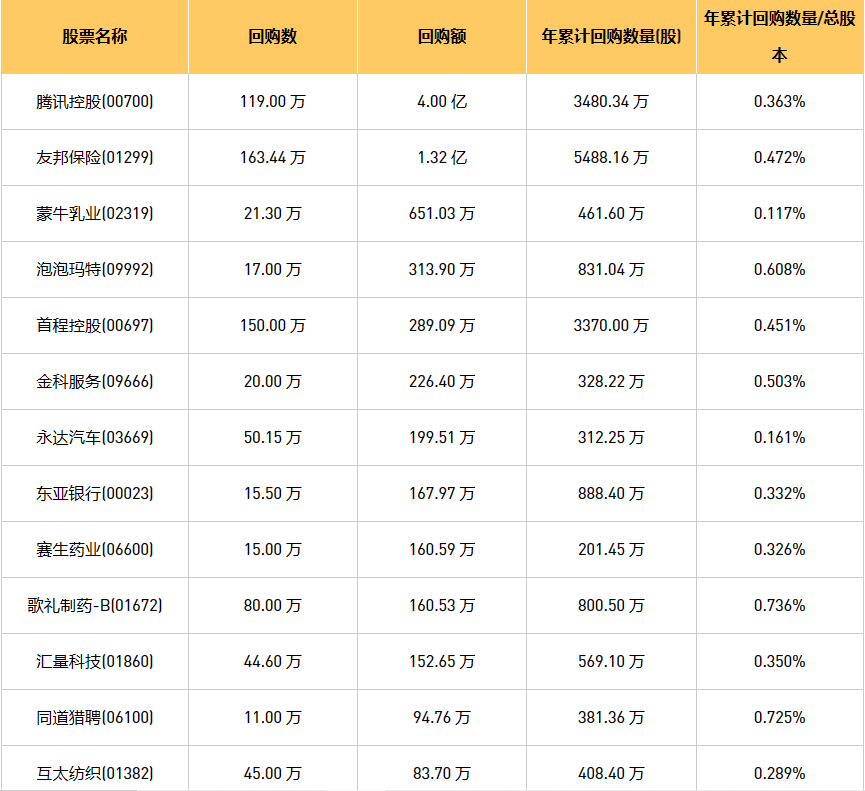Click the 44.60 万 buyback count cell
The height and width of the screenshot is (791, 865).
pos(273,662)
